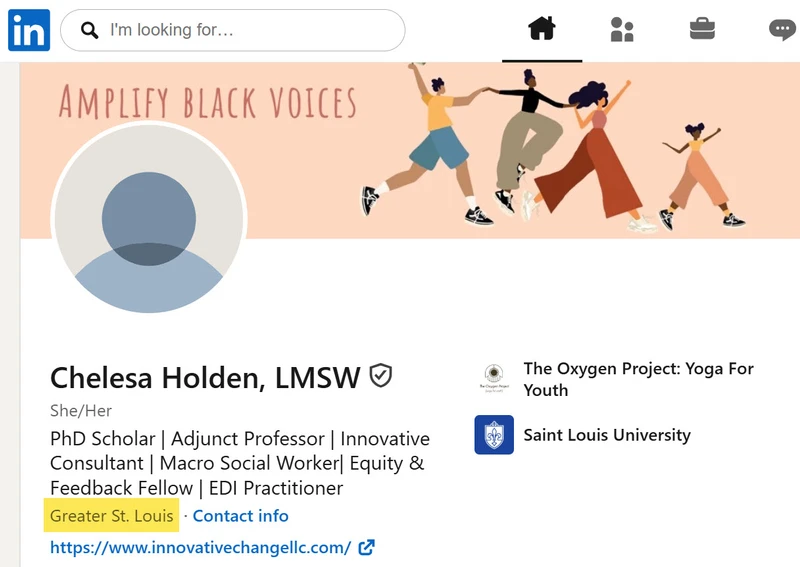Open The Oxygen Project: Yoga For Youth
800x567 pixels.
pyautogui.click(x=638, y=379)
